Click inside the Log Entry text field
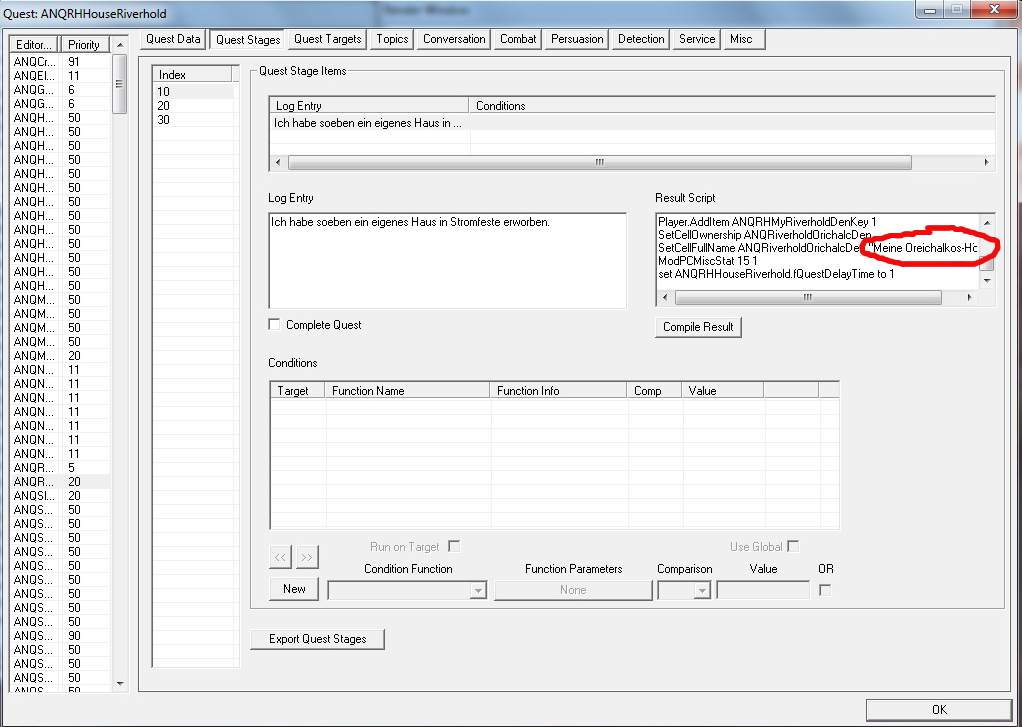 tap(447, 260)
